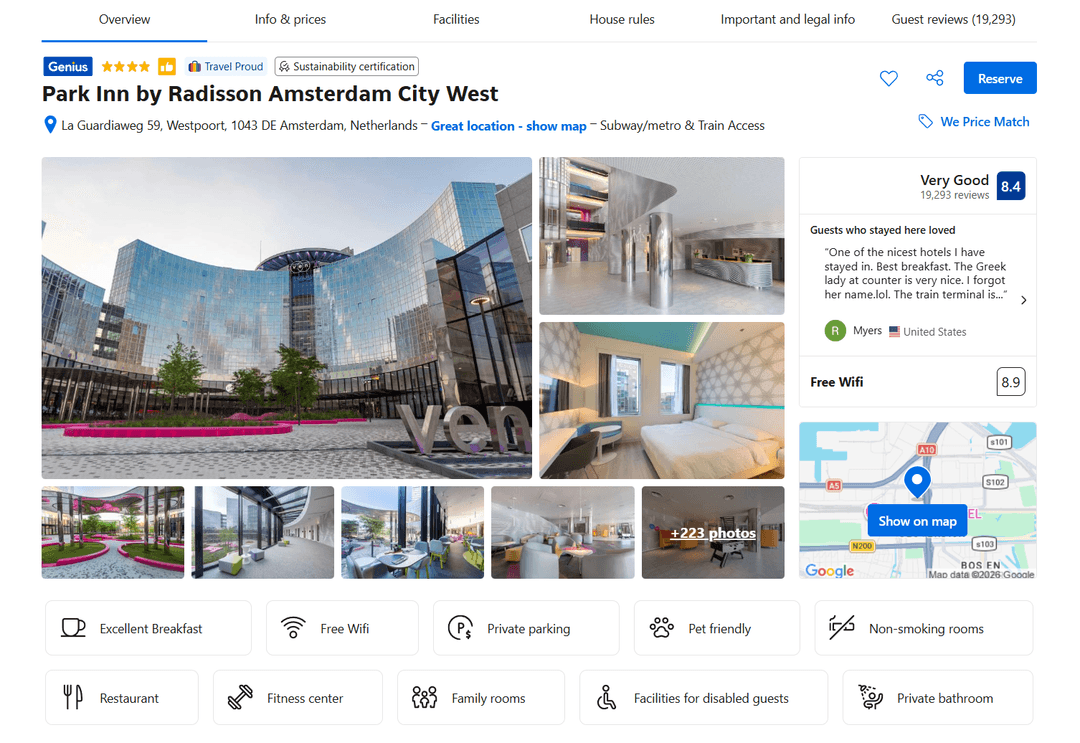Switch to Info & prices tab
The image size is (1080, 743).
point(290,19)
